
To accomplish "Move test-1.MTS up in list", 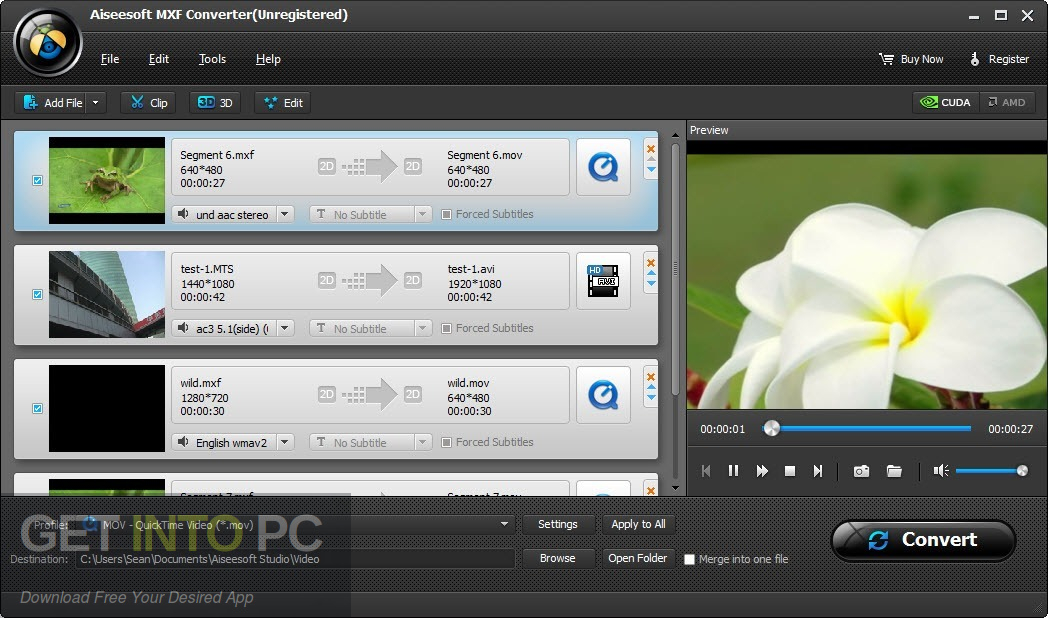I will [x=650, y=274].
